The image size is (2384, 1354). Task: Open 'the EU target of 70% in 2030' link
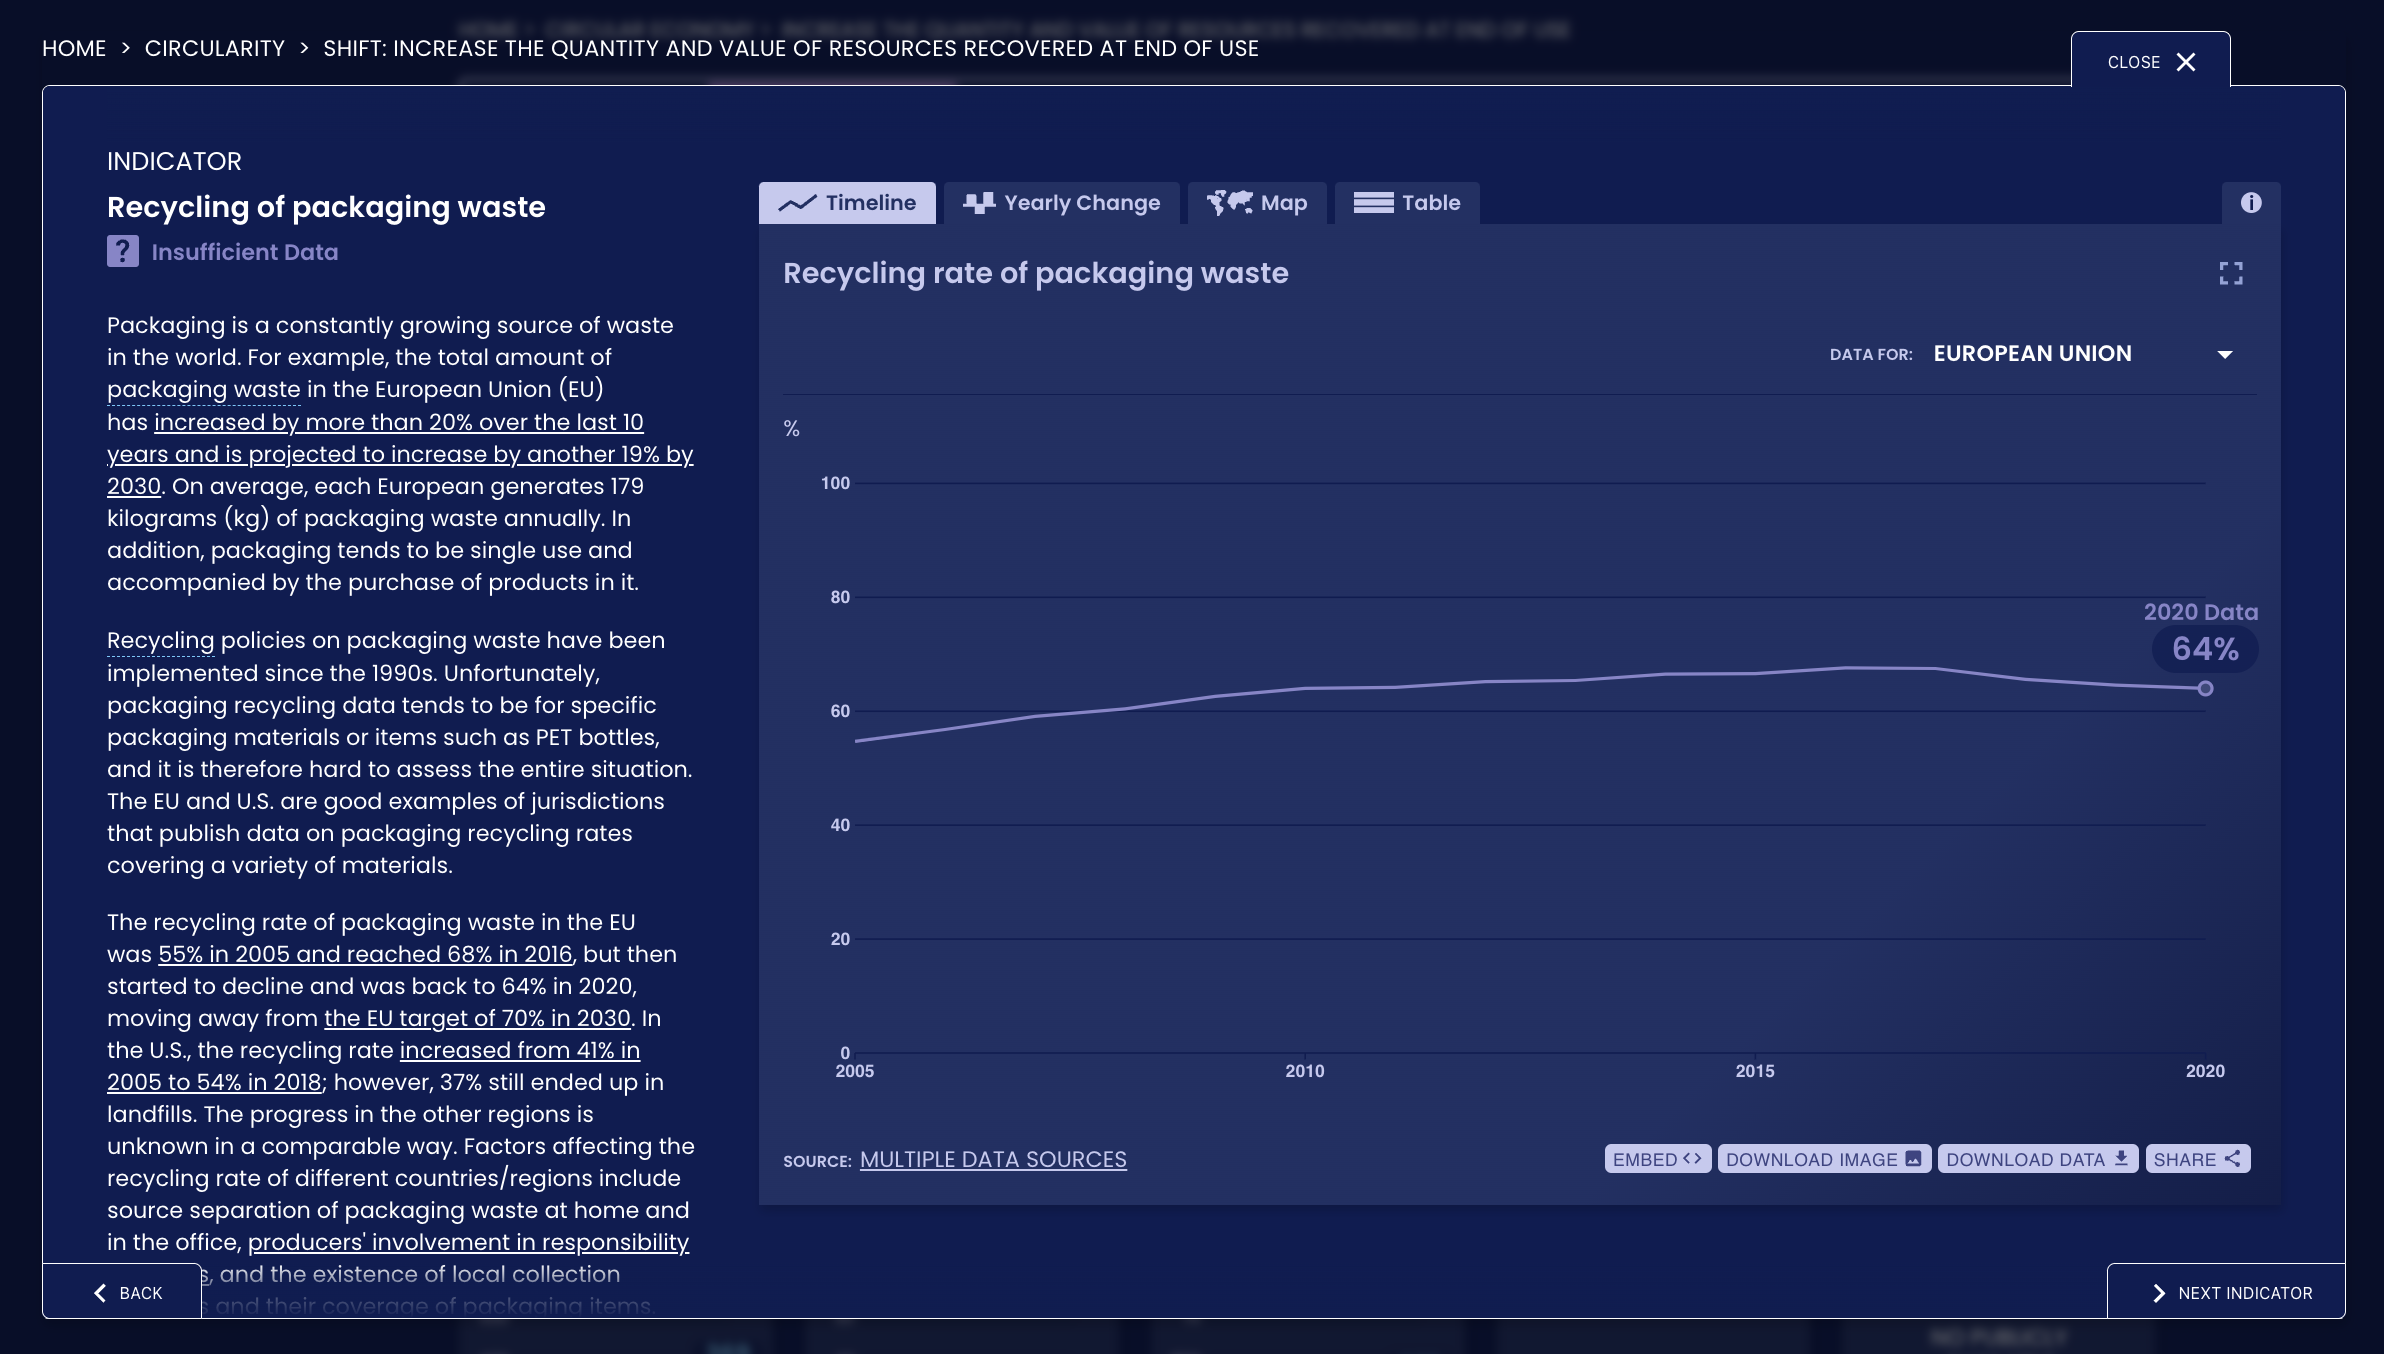(477, 1018)
